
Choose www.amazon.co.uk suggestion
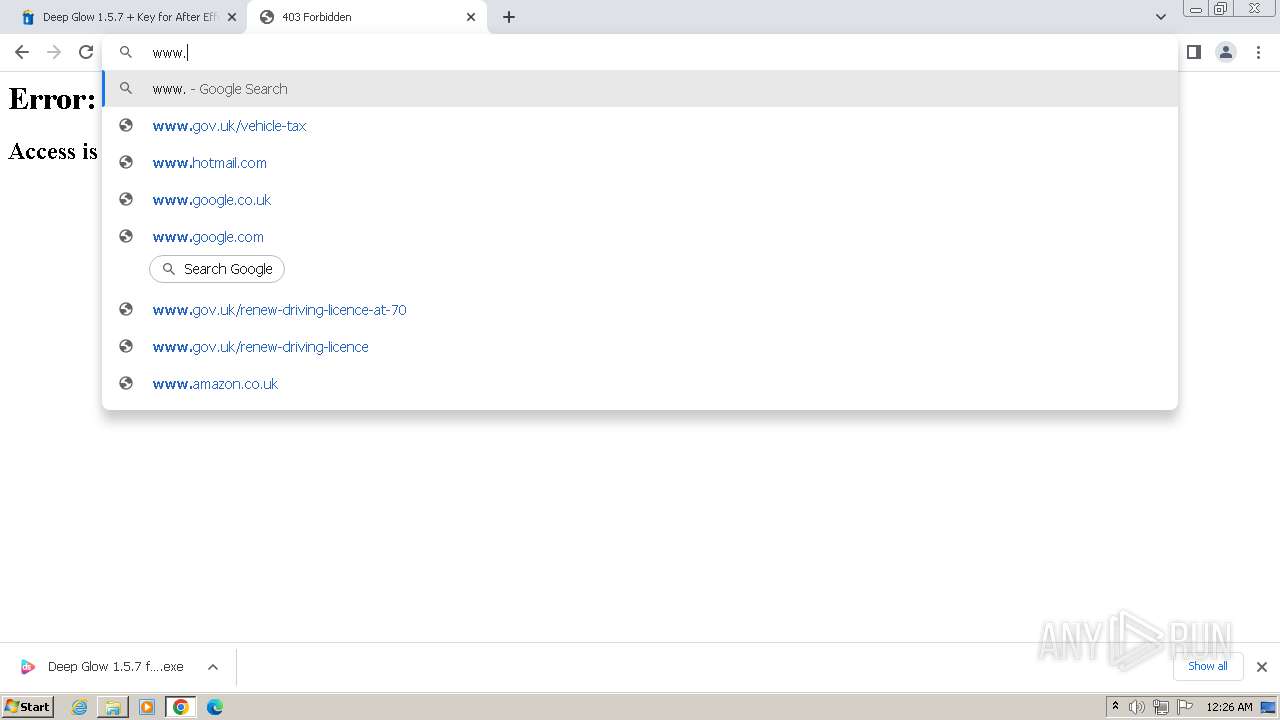pyautogui.click(x=640, y=383)
